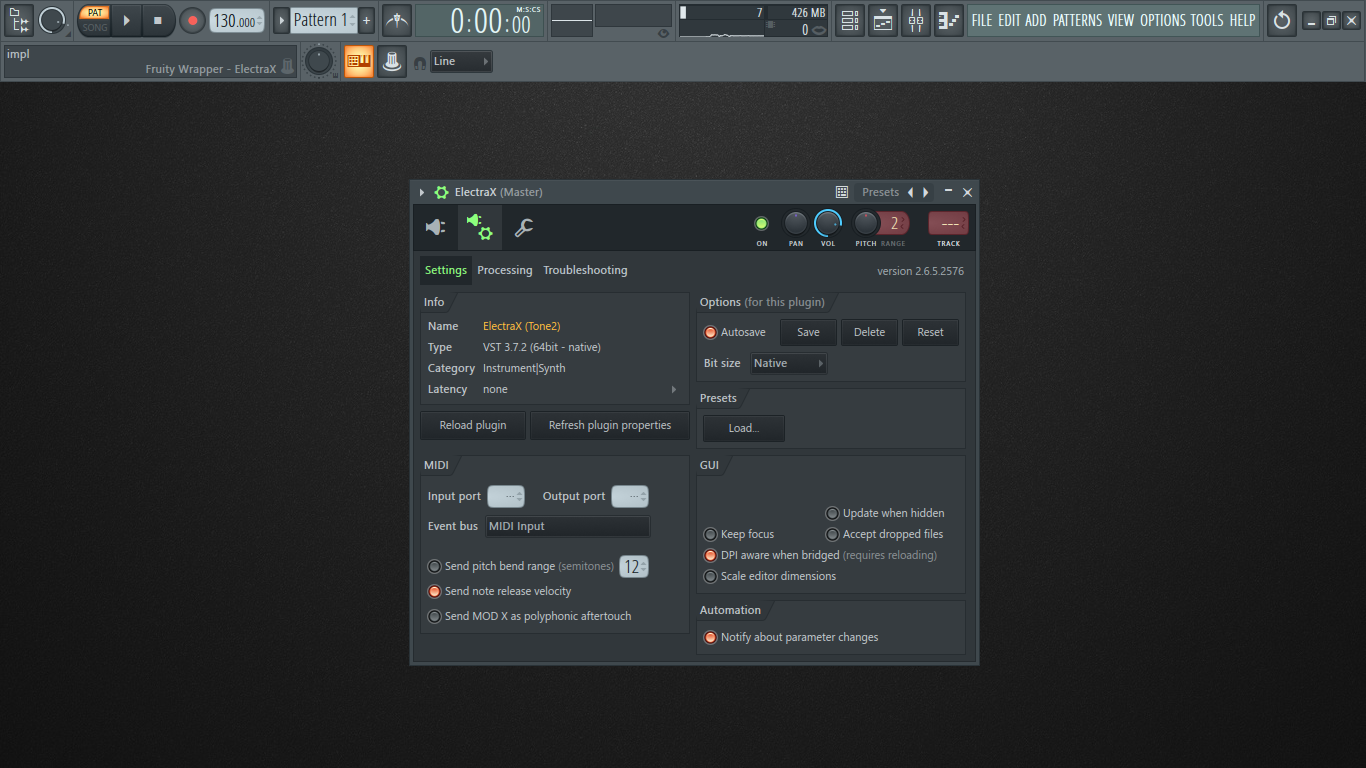Open the TRACK mixer routing selector
The image size is (1366, 768).
948,223
